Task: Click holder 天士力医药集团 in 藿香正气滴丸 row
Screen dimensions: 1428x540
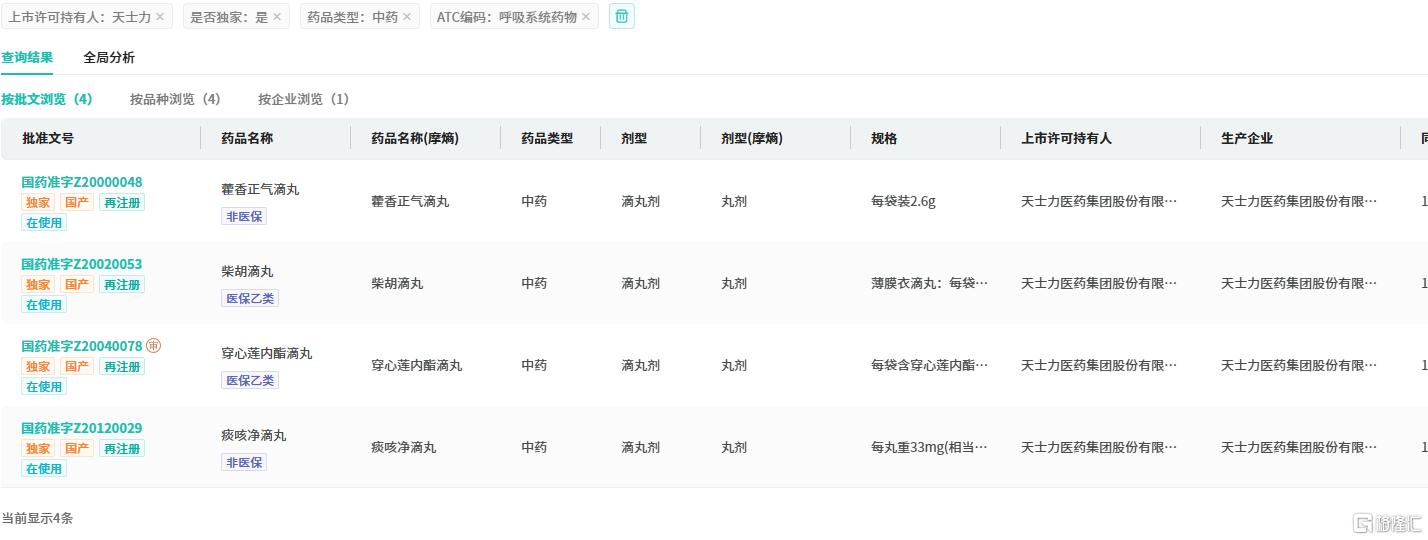Action: pyautogui.click(x=1099, y=201)
